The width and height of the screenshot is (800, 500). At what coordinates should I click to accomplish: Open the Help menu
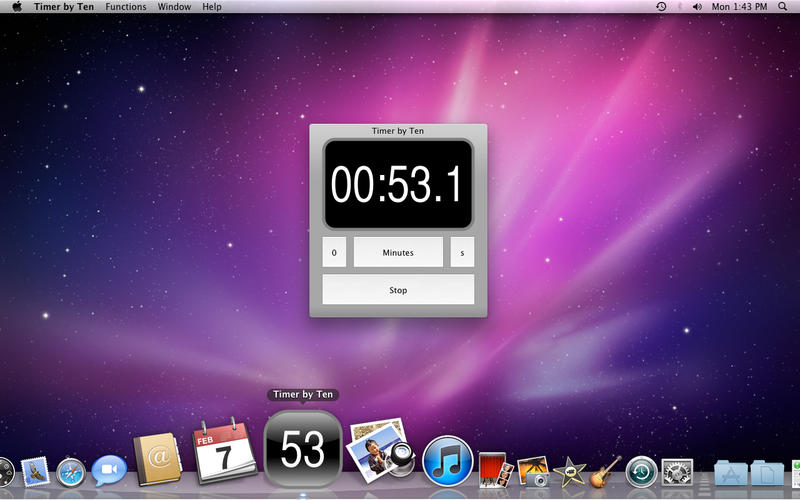(x=212, y=7)
